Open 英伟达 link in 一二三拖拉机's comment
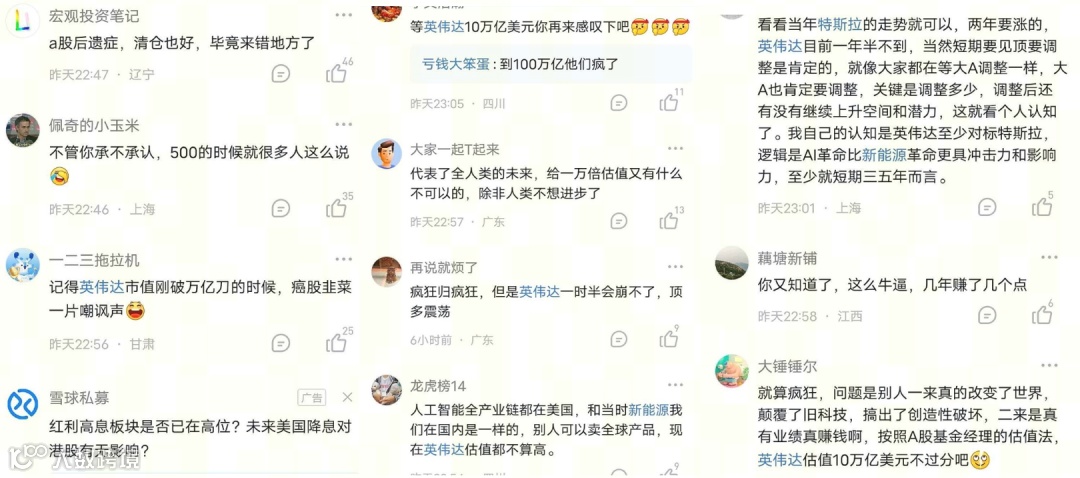The image size is (1080, 478). pos(102,287)
